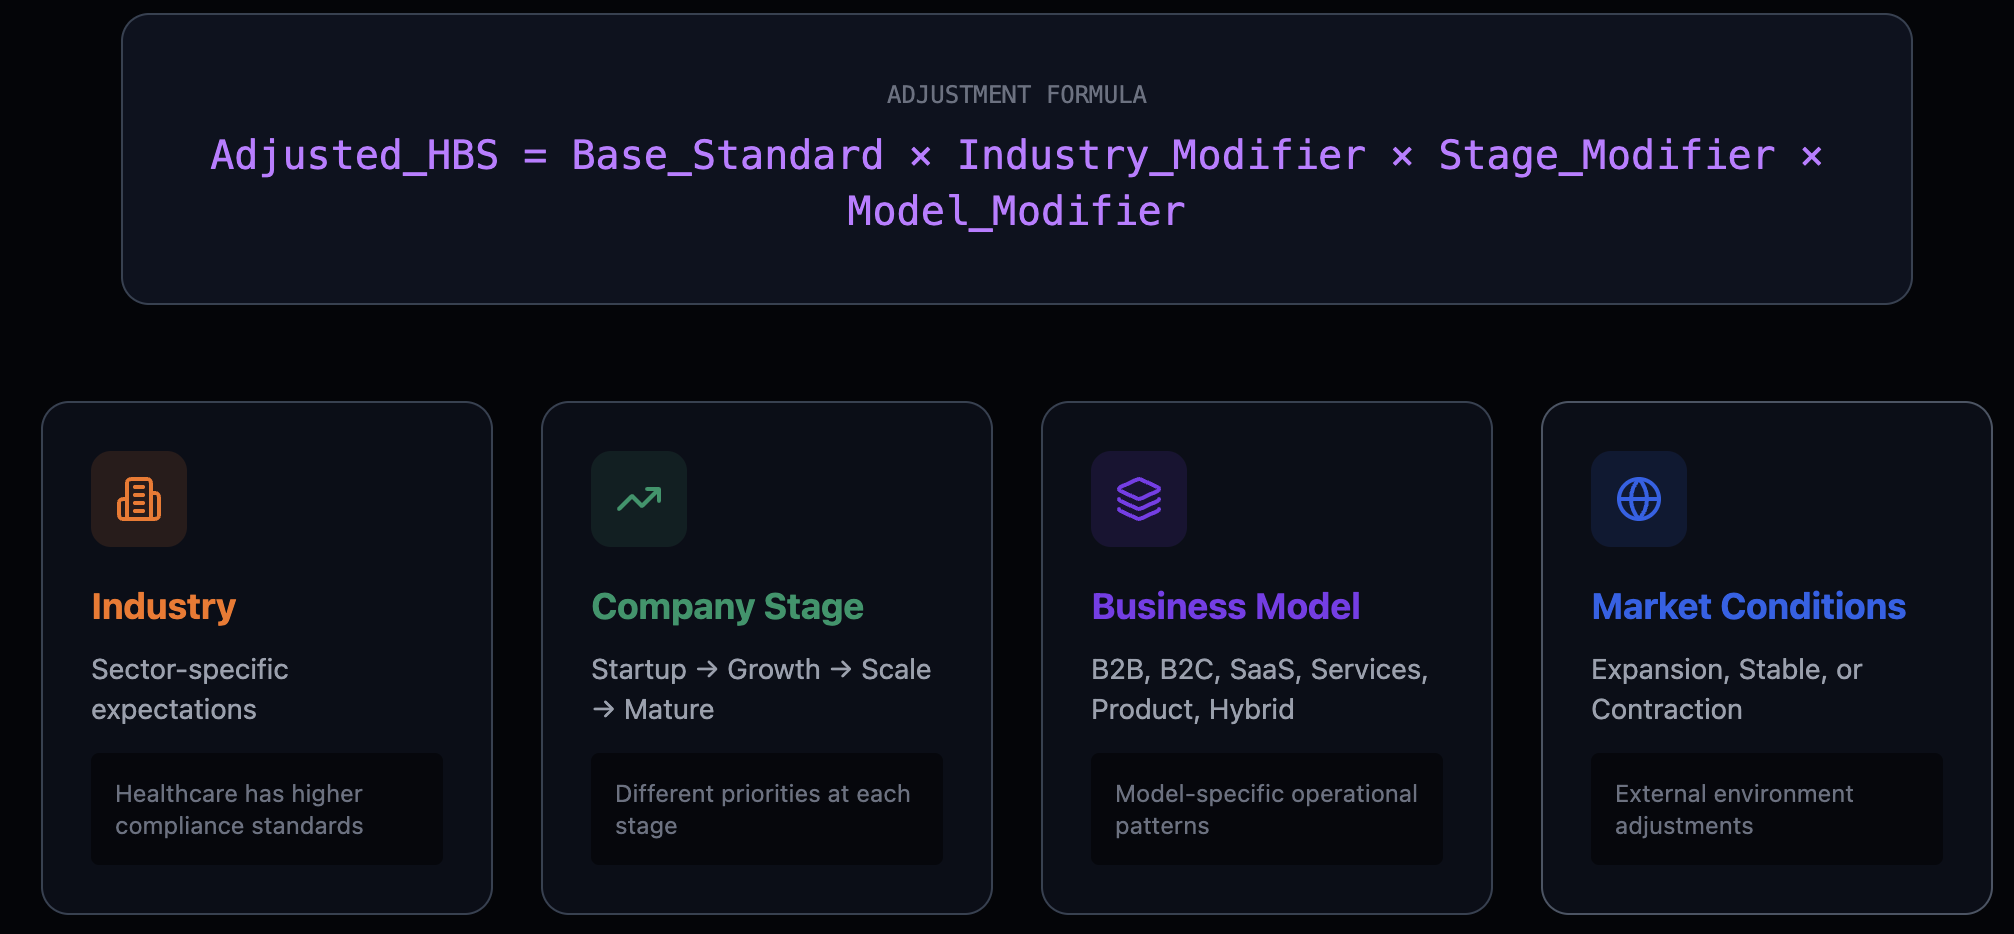Select the Company Stage heading
The width and height of the screenshot is (2014, 934).
[x=727, y=606]
